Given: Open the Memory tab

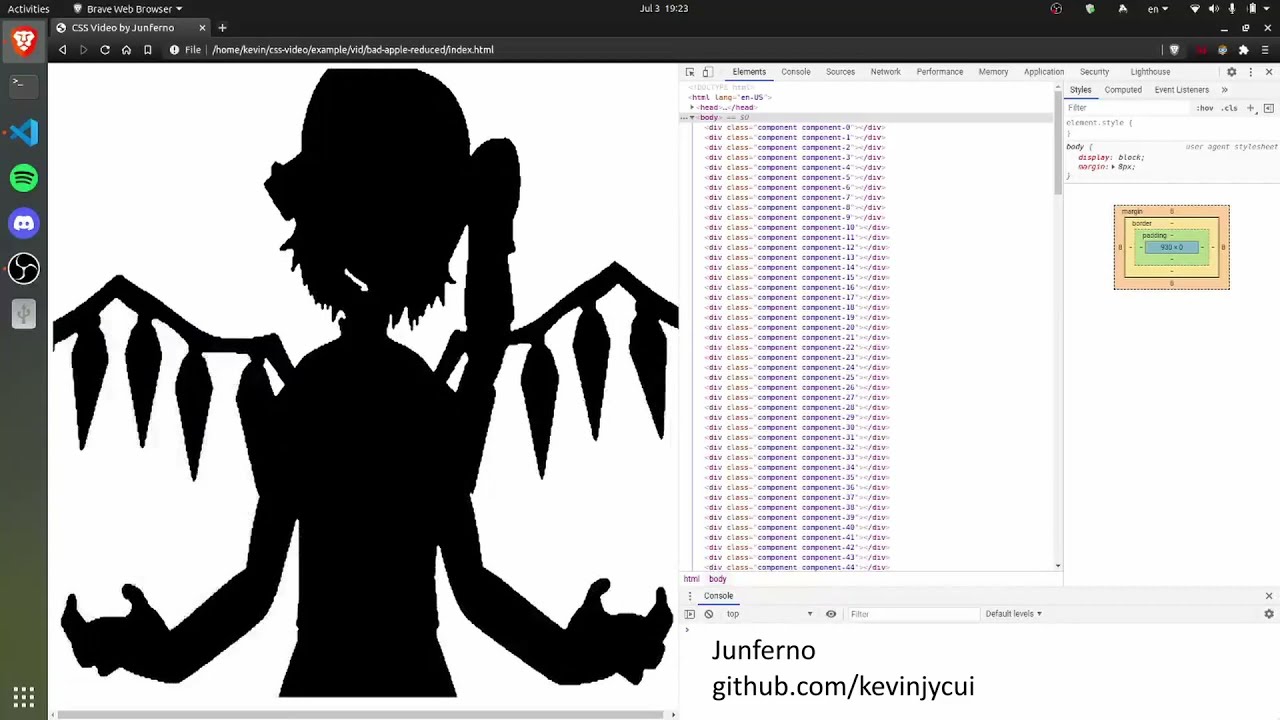Looking at the screenshot, I should 993,72.
